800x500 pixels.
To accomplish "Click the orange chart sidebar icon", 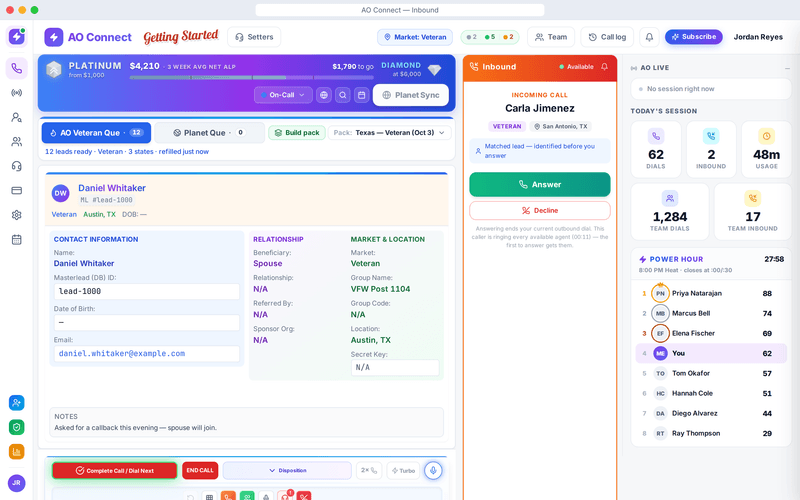I will 16,452.
